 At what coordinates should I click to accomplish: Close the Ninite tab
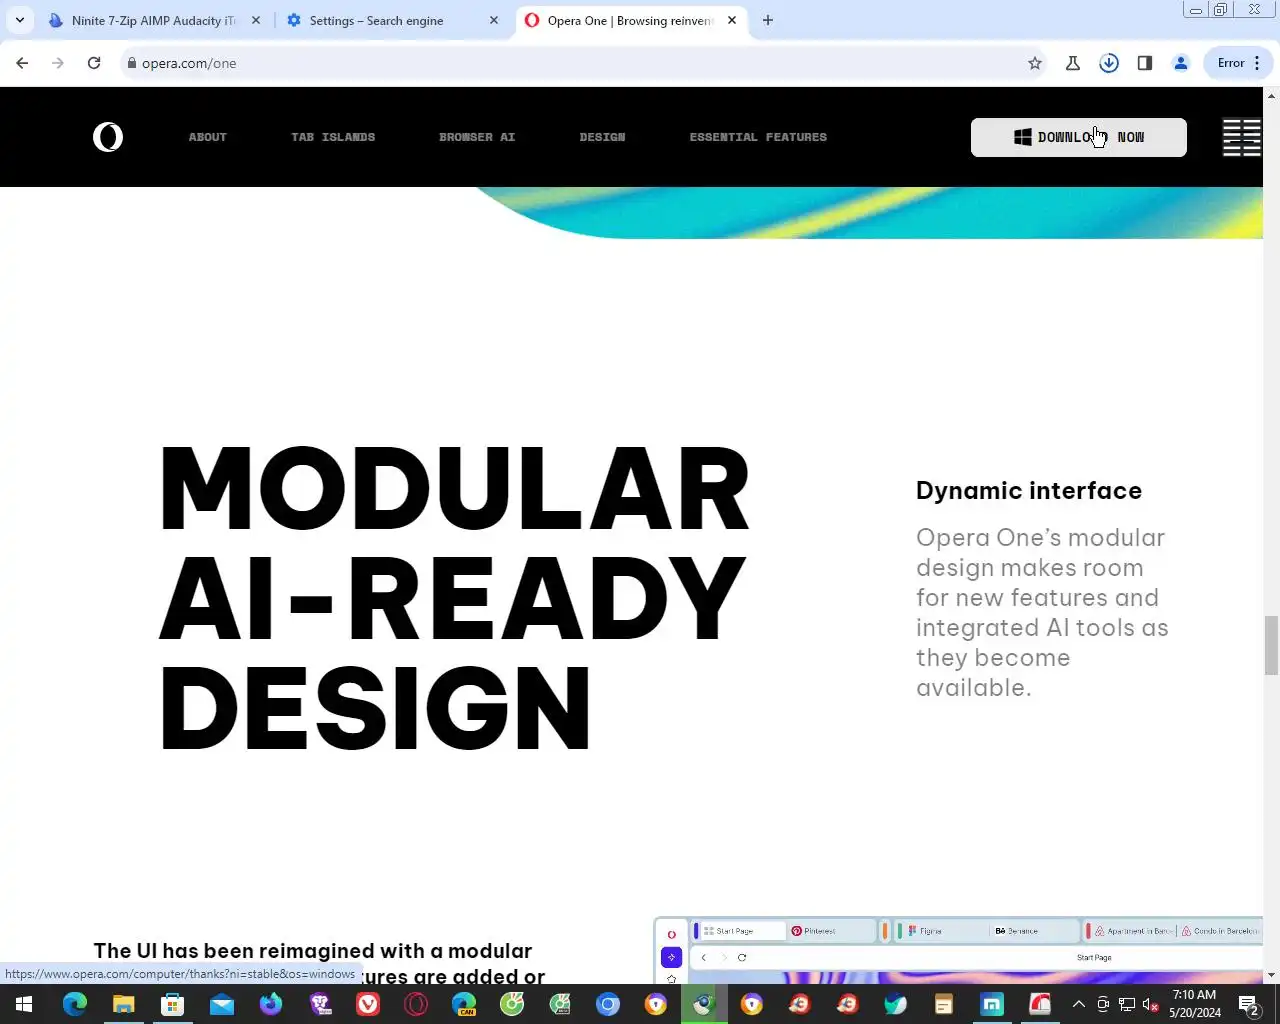tap(256, 20)
